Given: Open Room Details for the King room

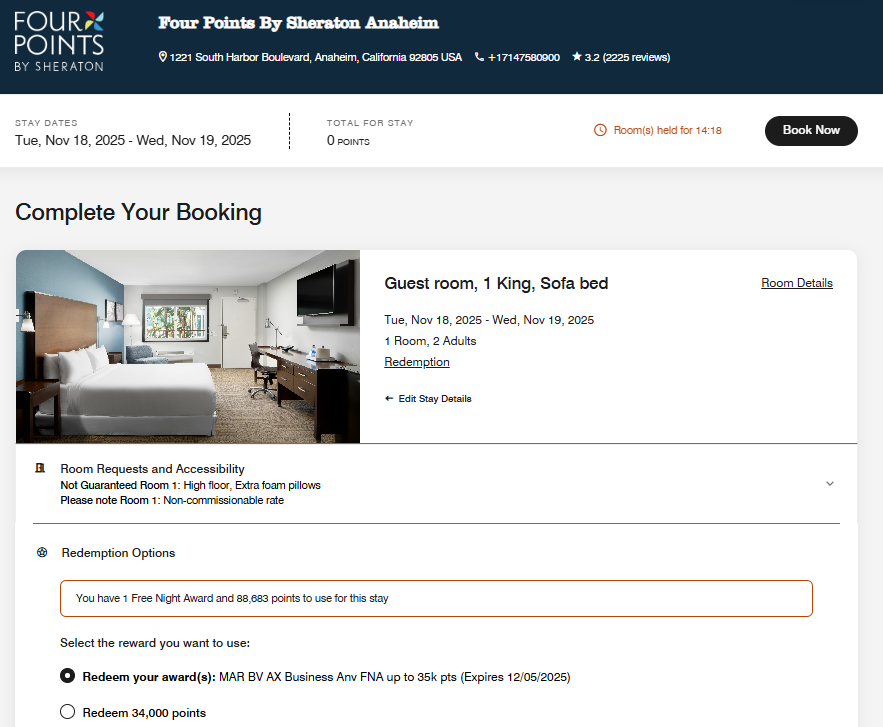Looking at the screenshot, I should click(797, 283).
